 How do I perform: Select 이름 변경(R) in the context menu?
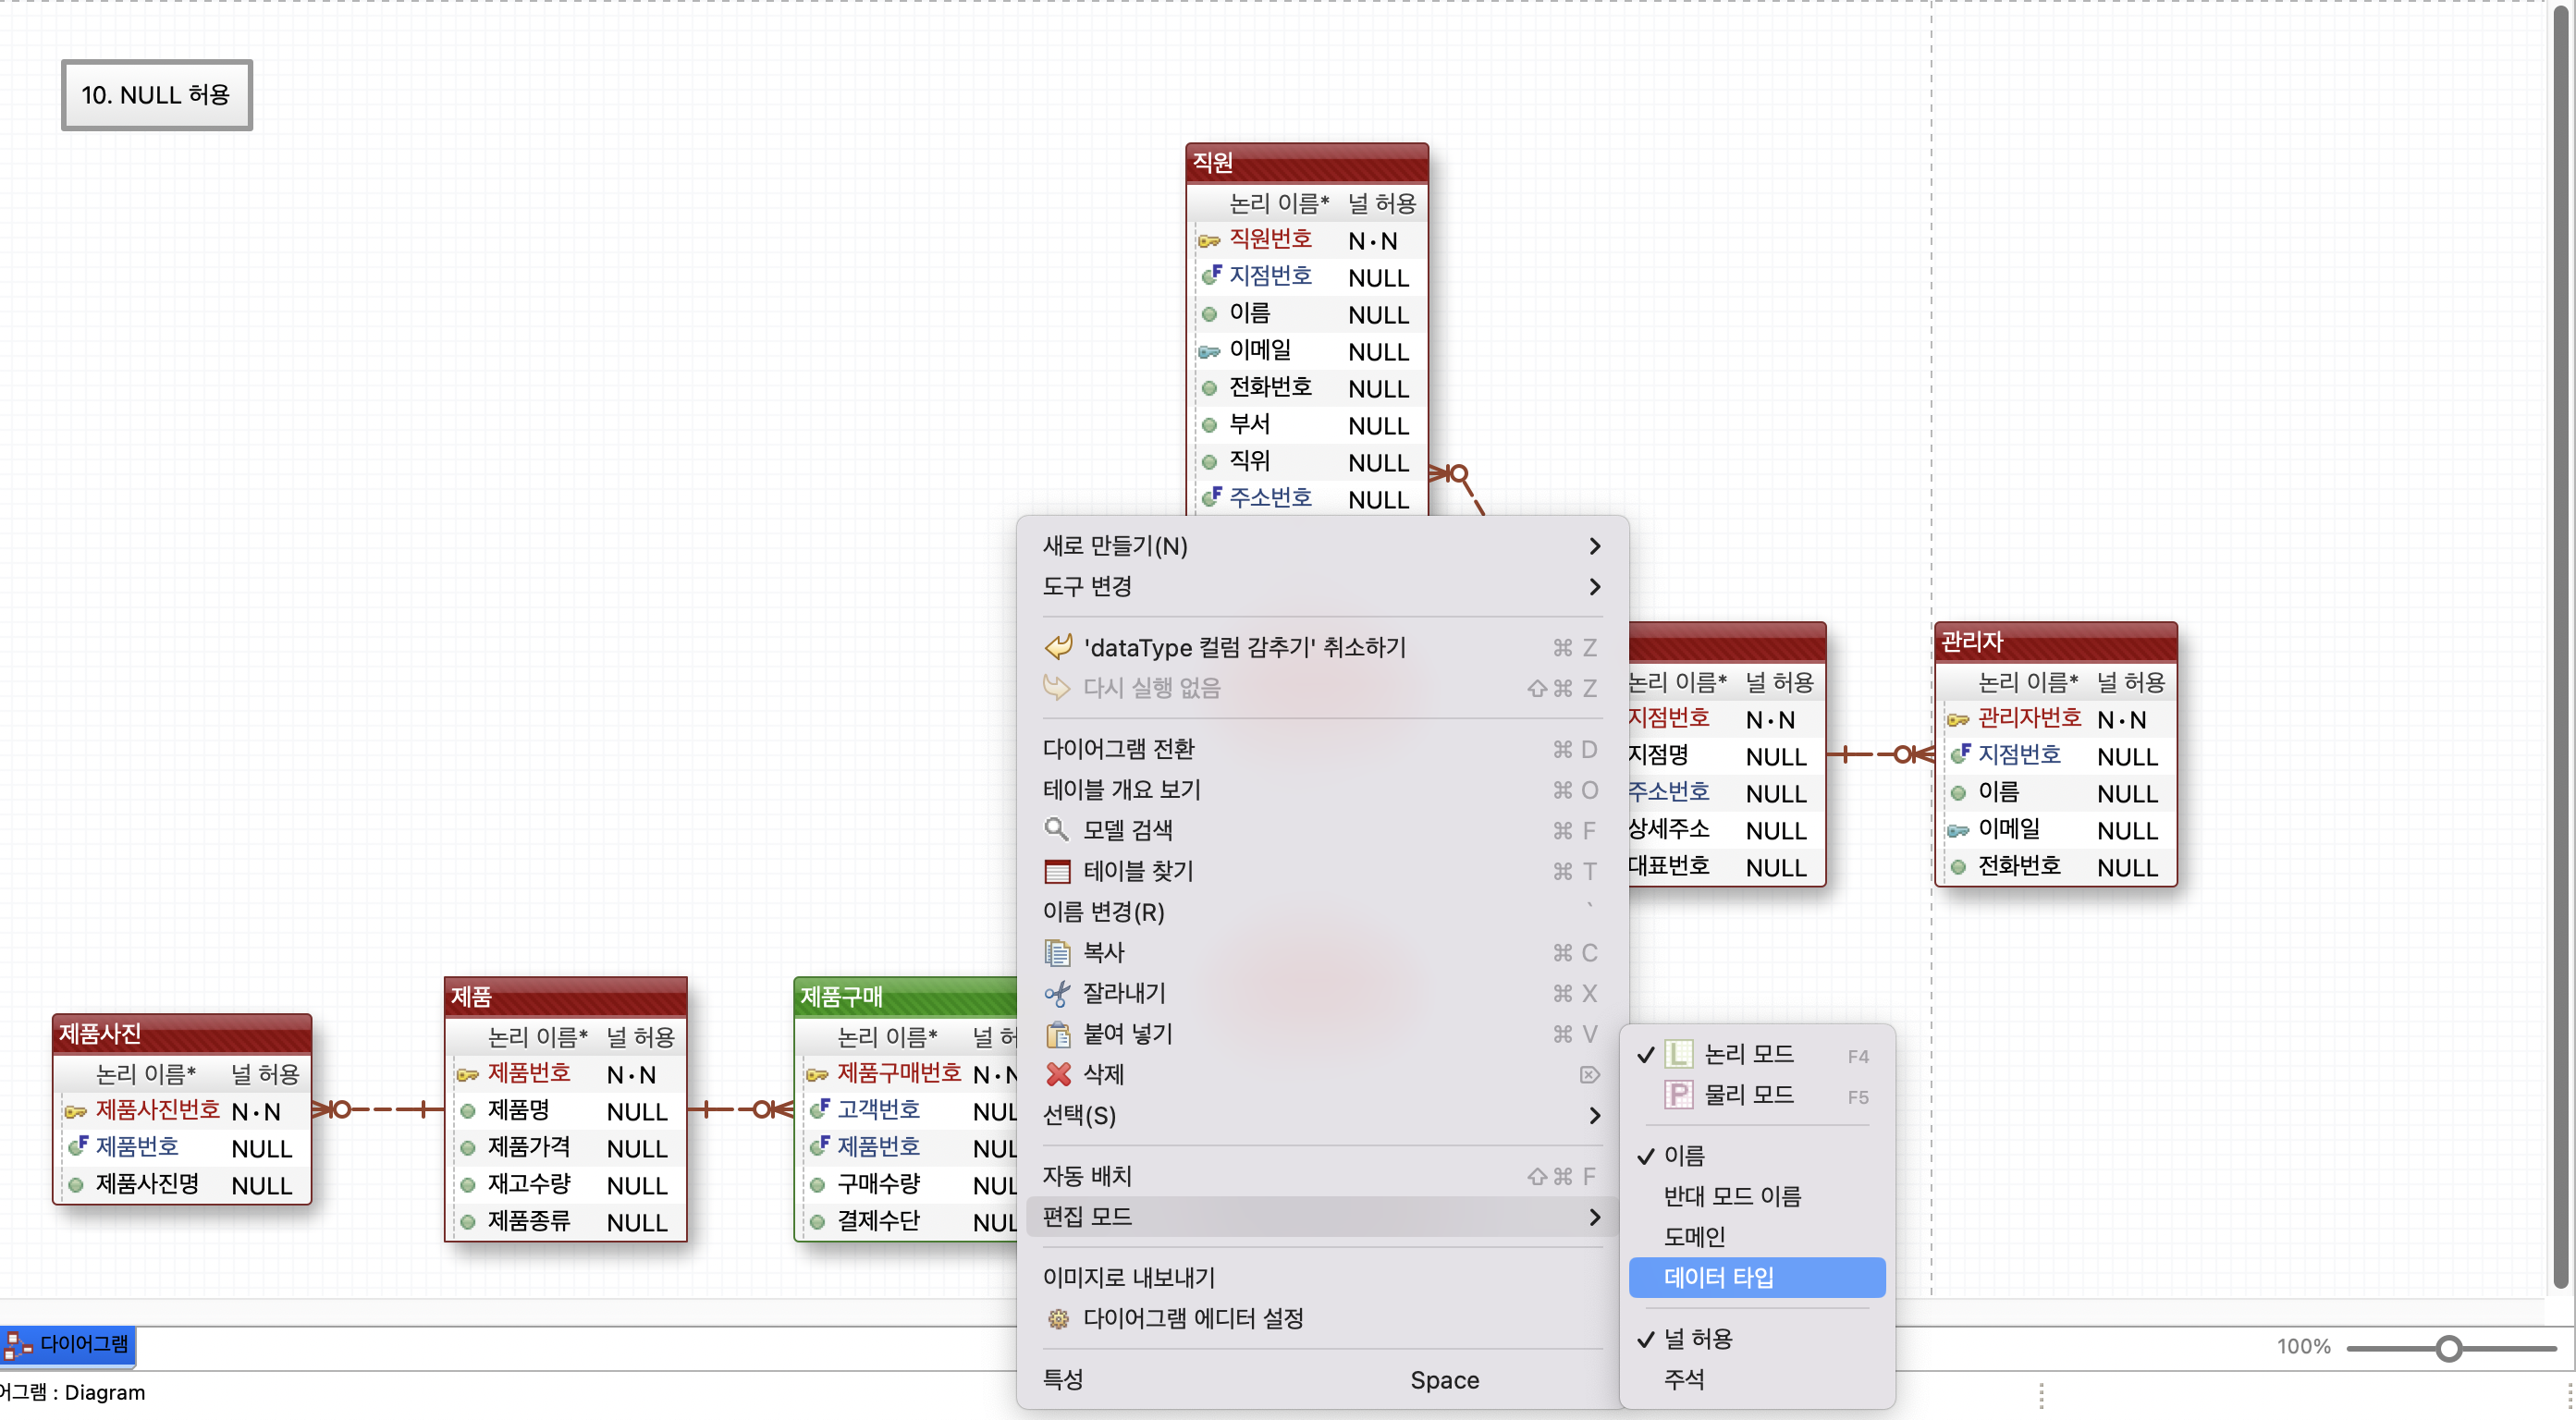tap(1322, 912)
